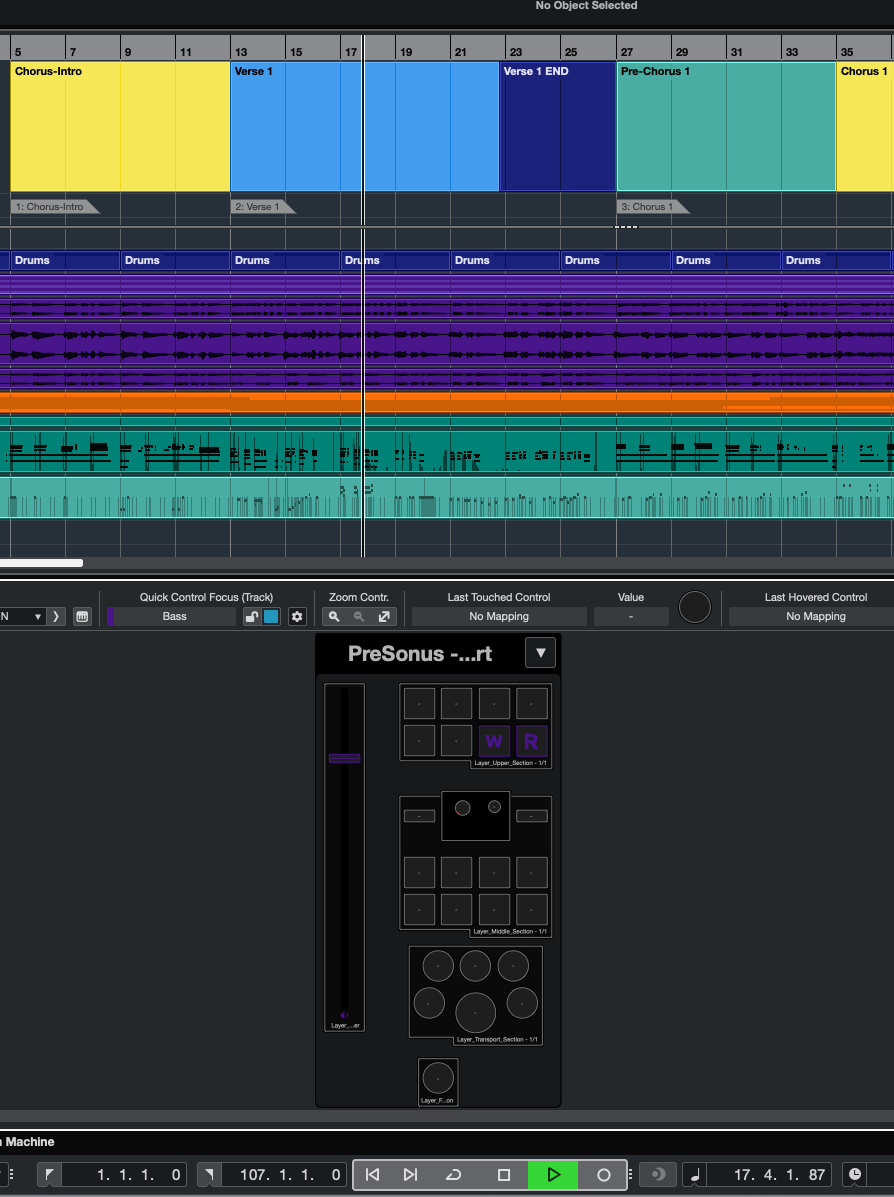The image size is (894, 1197).
Task: Toggle the quick control focus lock
Action: (251, 616)
